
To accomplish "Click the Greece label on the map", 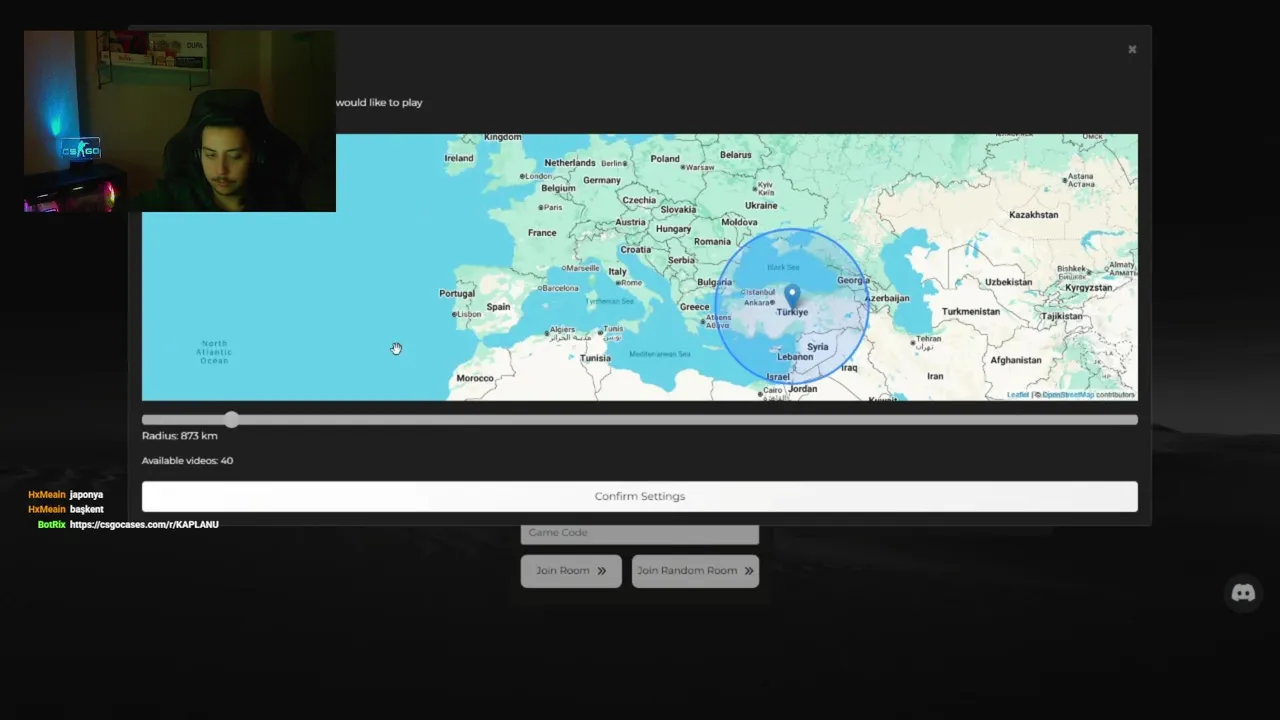I will pos(695,307).
